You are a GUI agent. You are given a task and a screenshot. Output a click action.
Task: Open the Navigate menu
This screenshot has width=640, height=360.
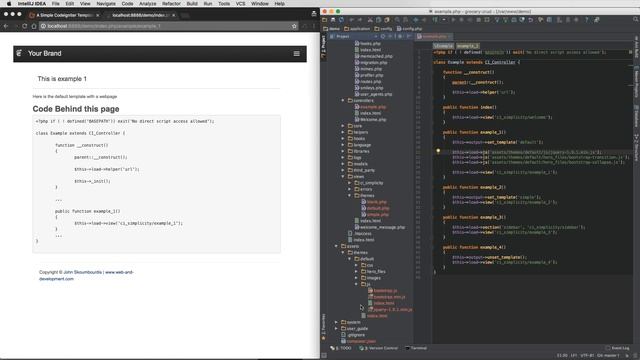[x=106, y=4]
